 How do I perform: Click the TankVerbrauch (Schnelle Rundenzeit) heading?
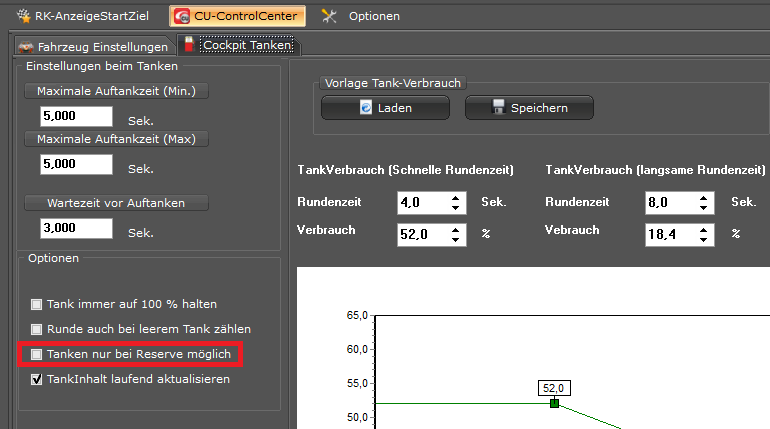pyautogui.click(x=406, y=170)
